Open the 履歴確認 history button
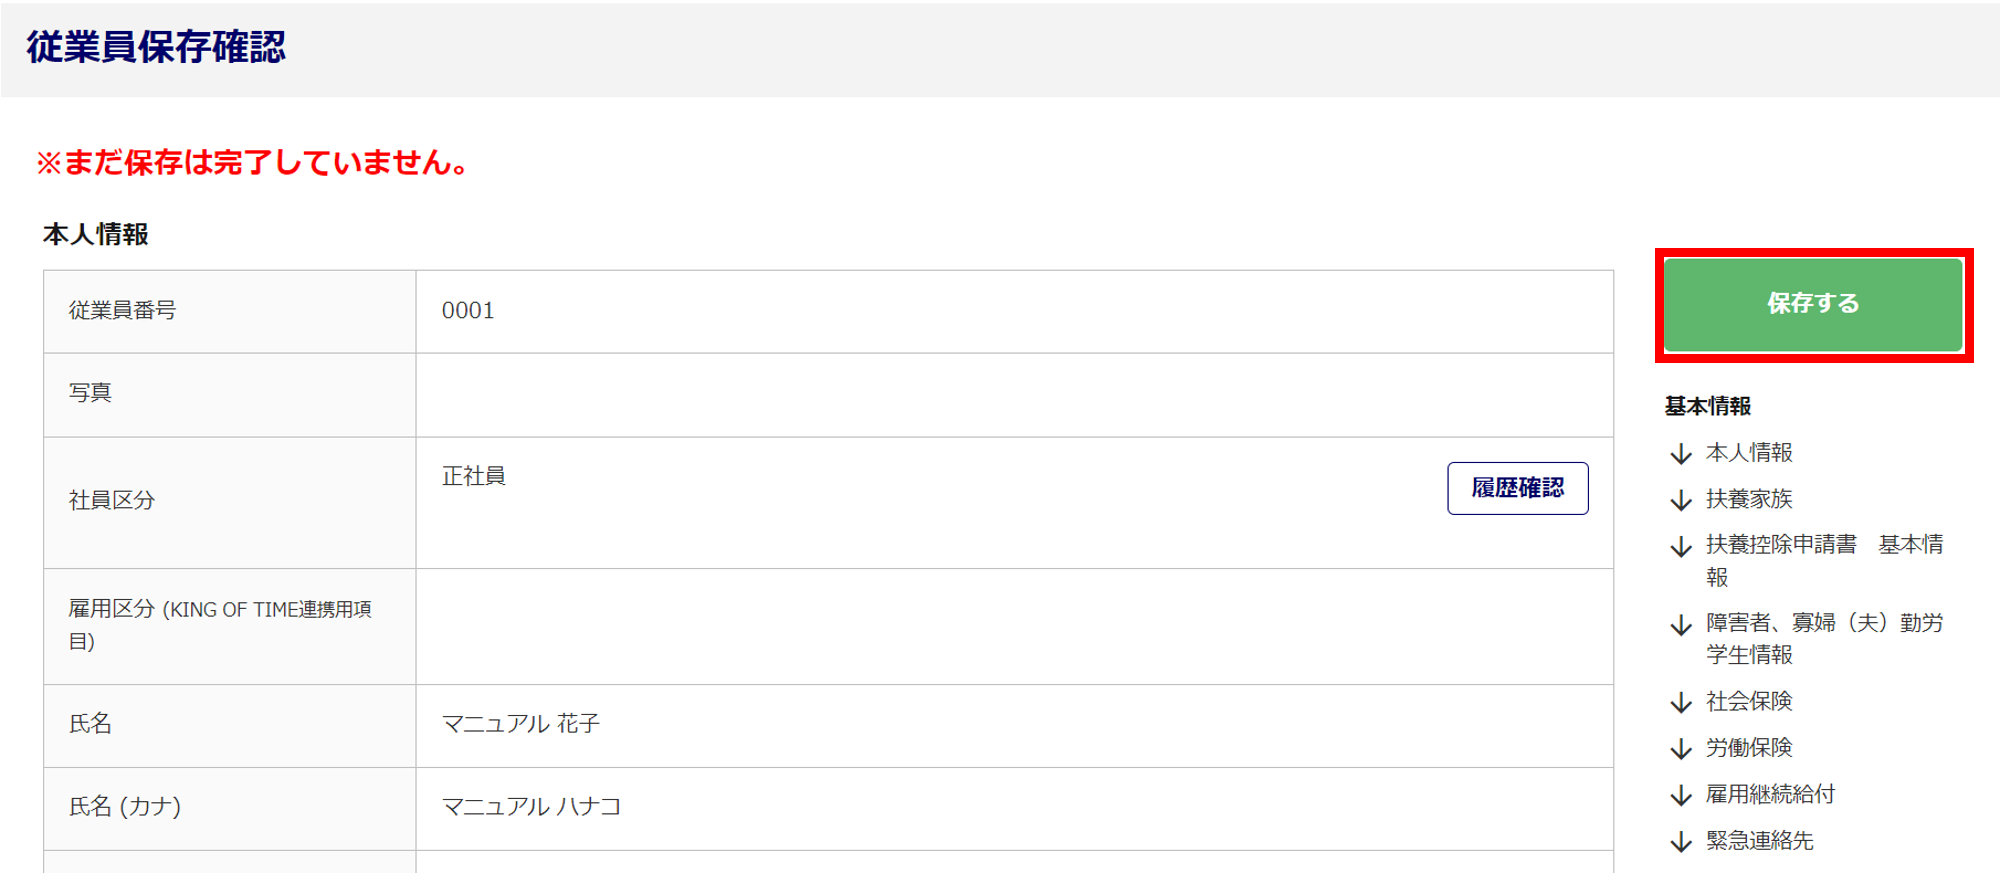Screen dimensions: 2000x873 pos(1517,488)
